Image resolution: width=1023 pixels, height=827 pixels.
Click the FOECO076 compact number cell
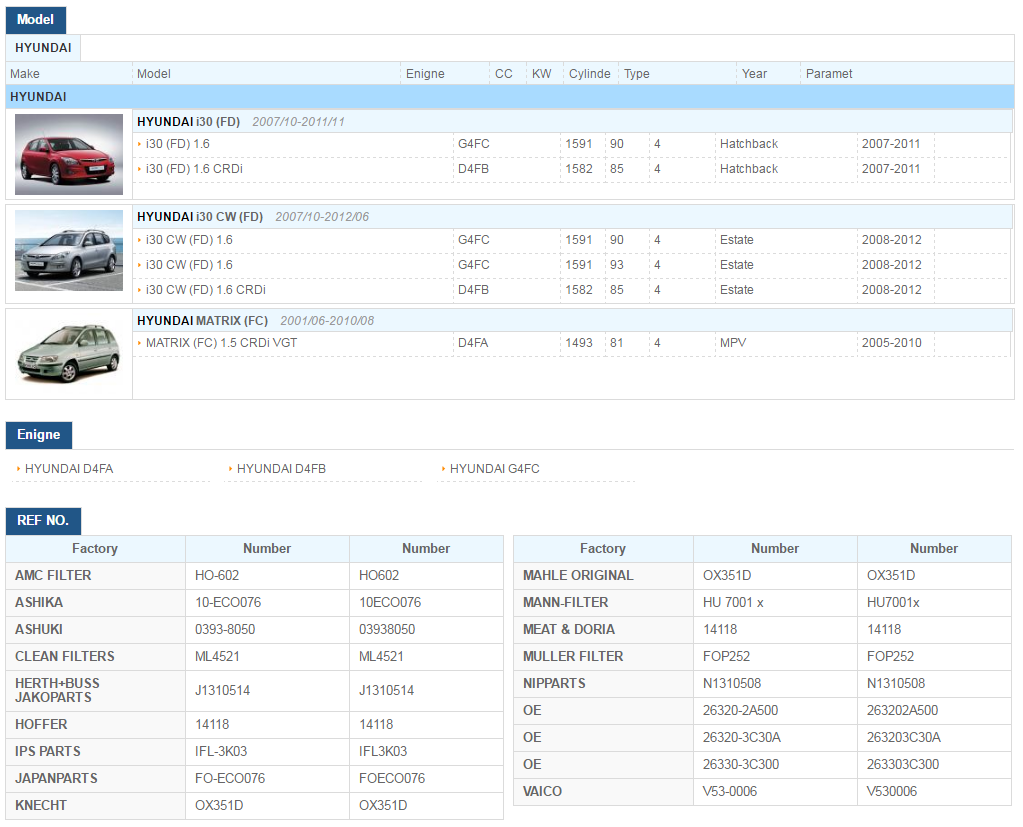tap(427, 779)
